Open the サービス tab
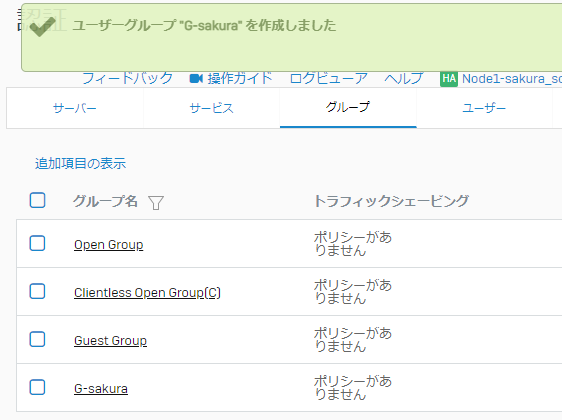Screen dimensions: 562x420 click(x=211, y=108)
